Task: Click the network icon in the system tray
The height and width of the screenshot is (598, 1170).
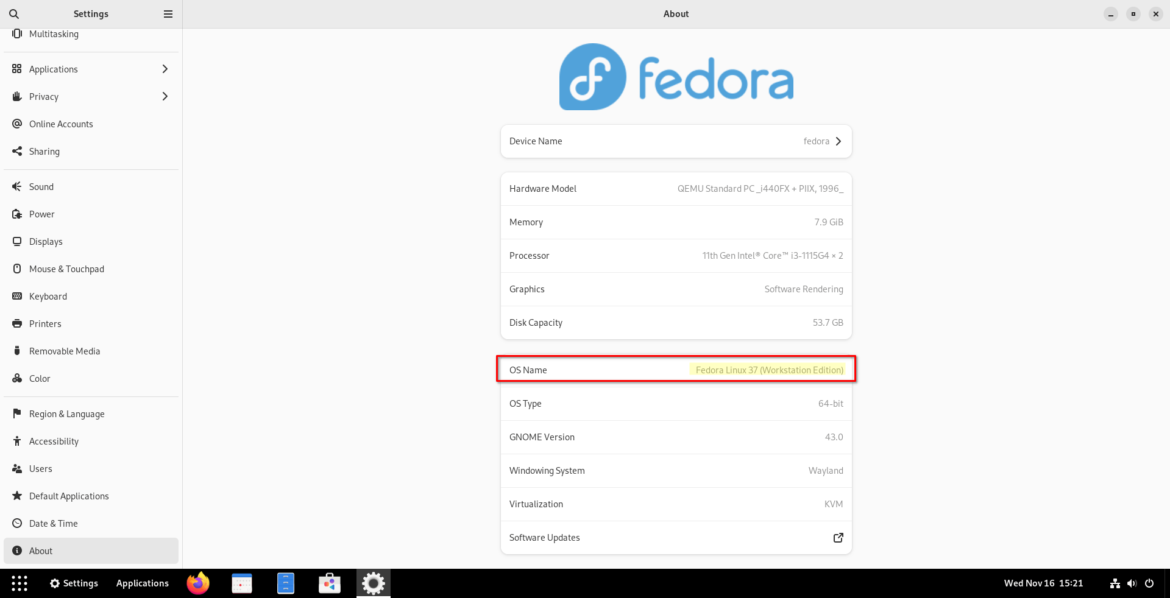Action: coord(1113,583)
